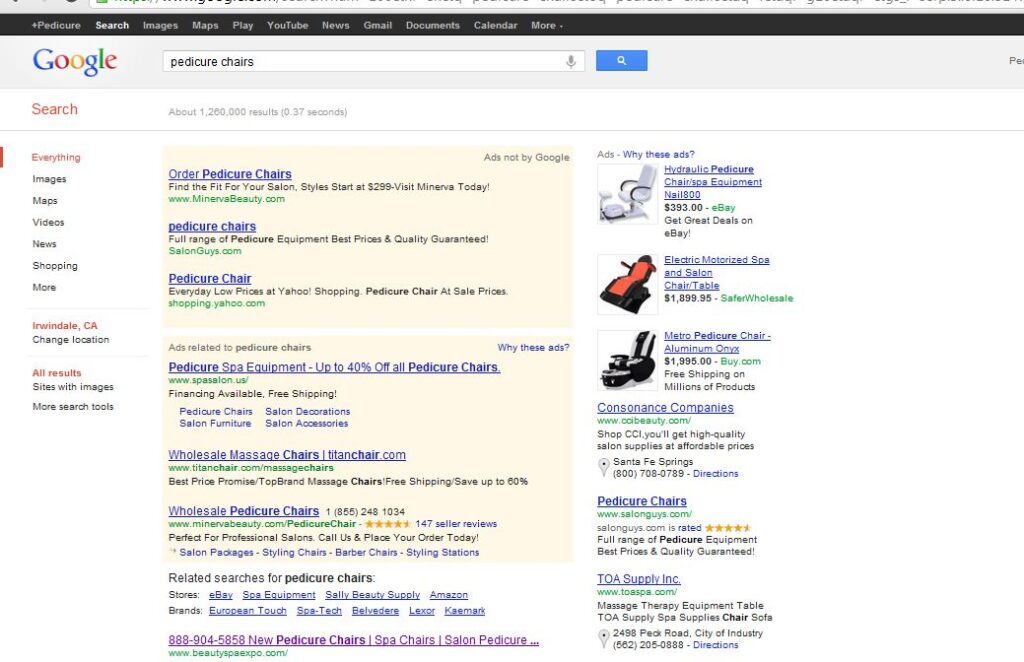The image size is (1024, 662).
Task: Select Everything in the left sidebar
Action: [56, 157]
